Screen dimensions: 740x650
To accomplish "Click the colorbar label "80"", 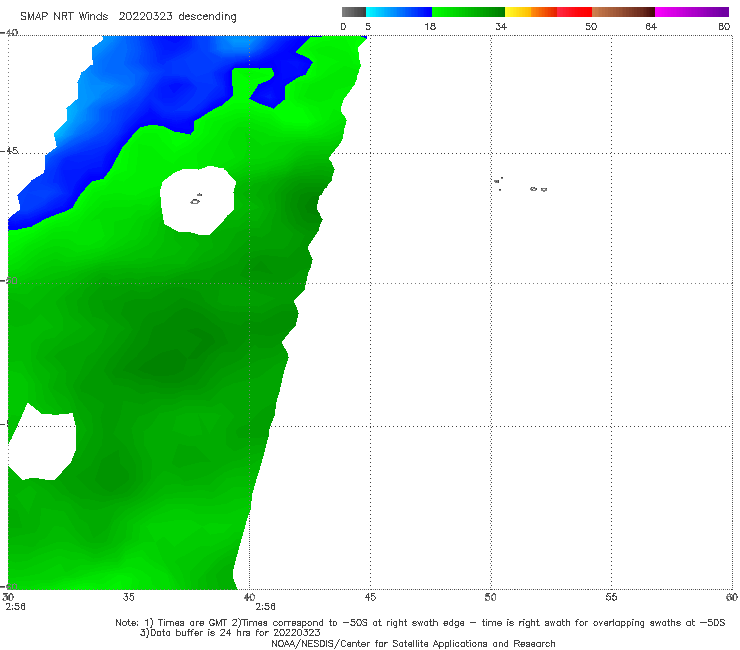I will 724,27.
